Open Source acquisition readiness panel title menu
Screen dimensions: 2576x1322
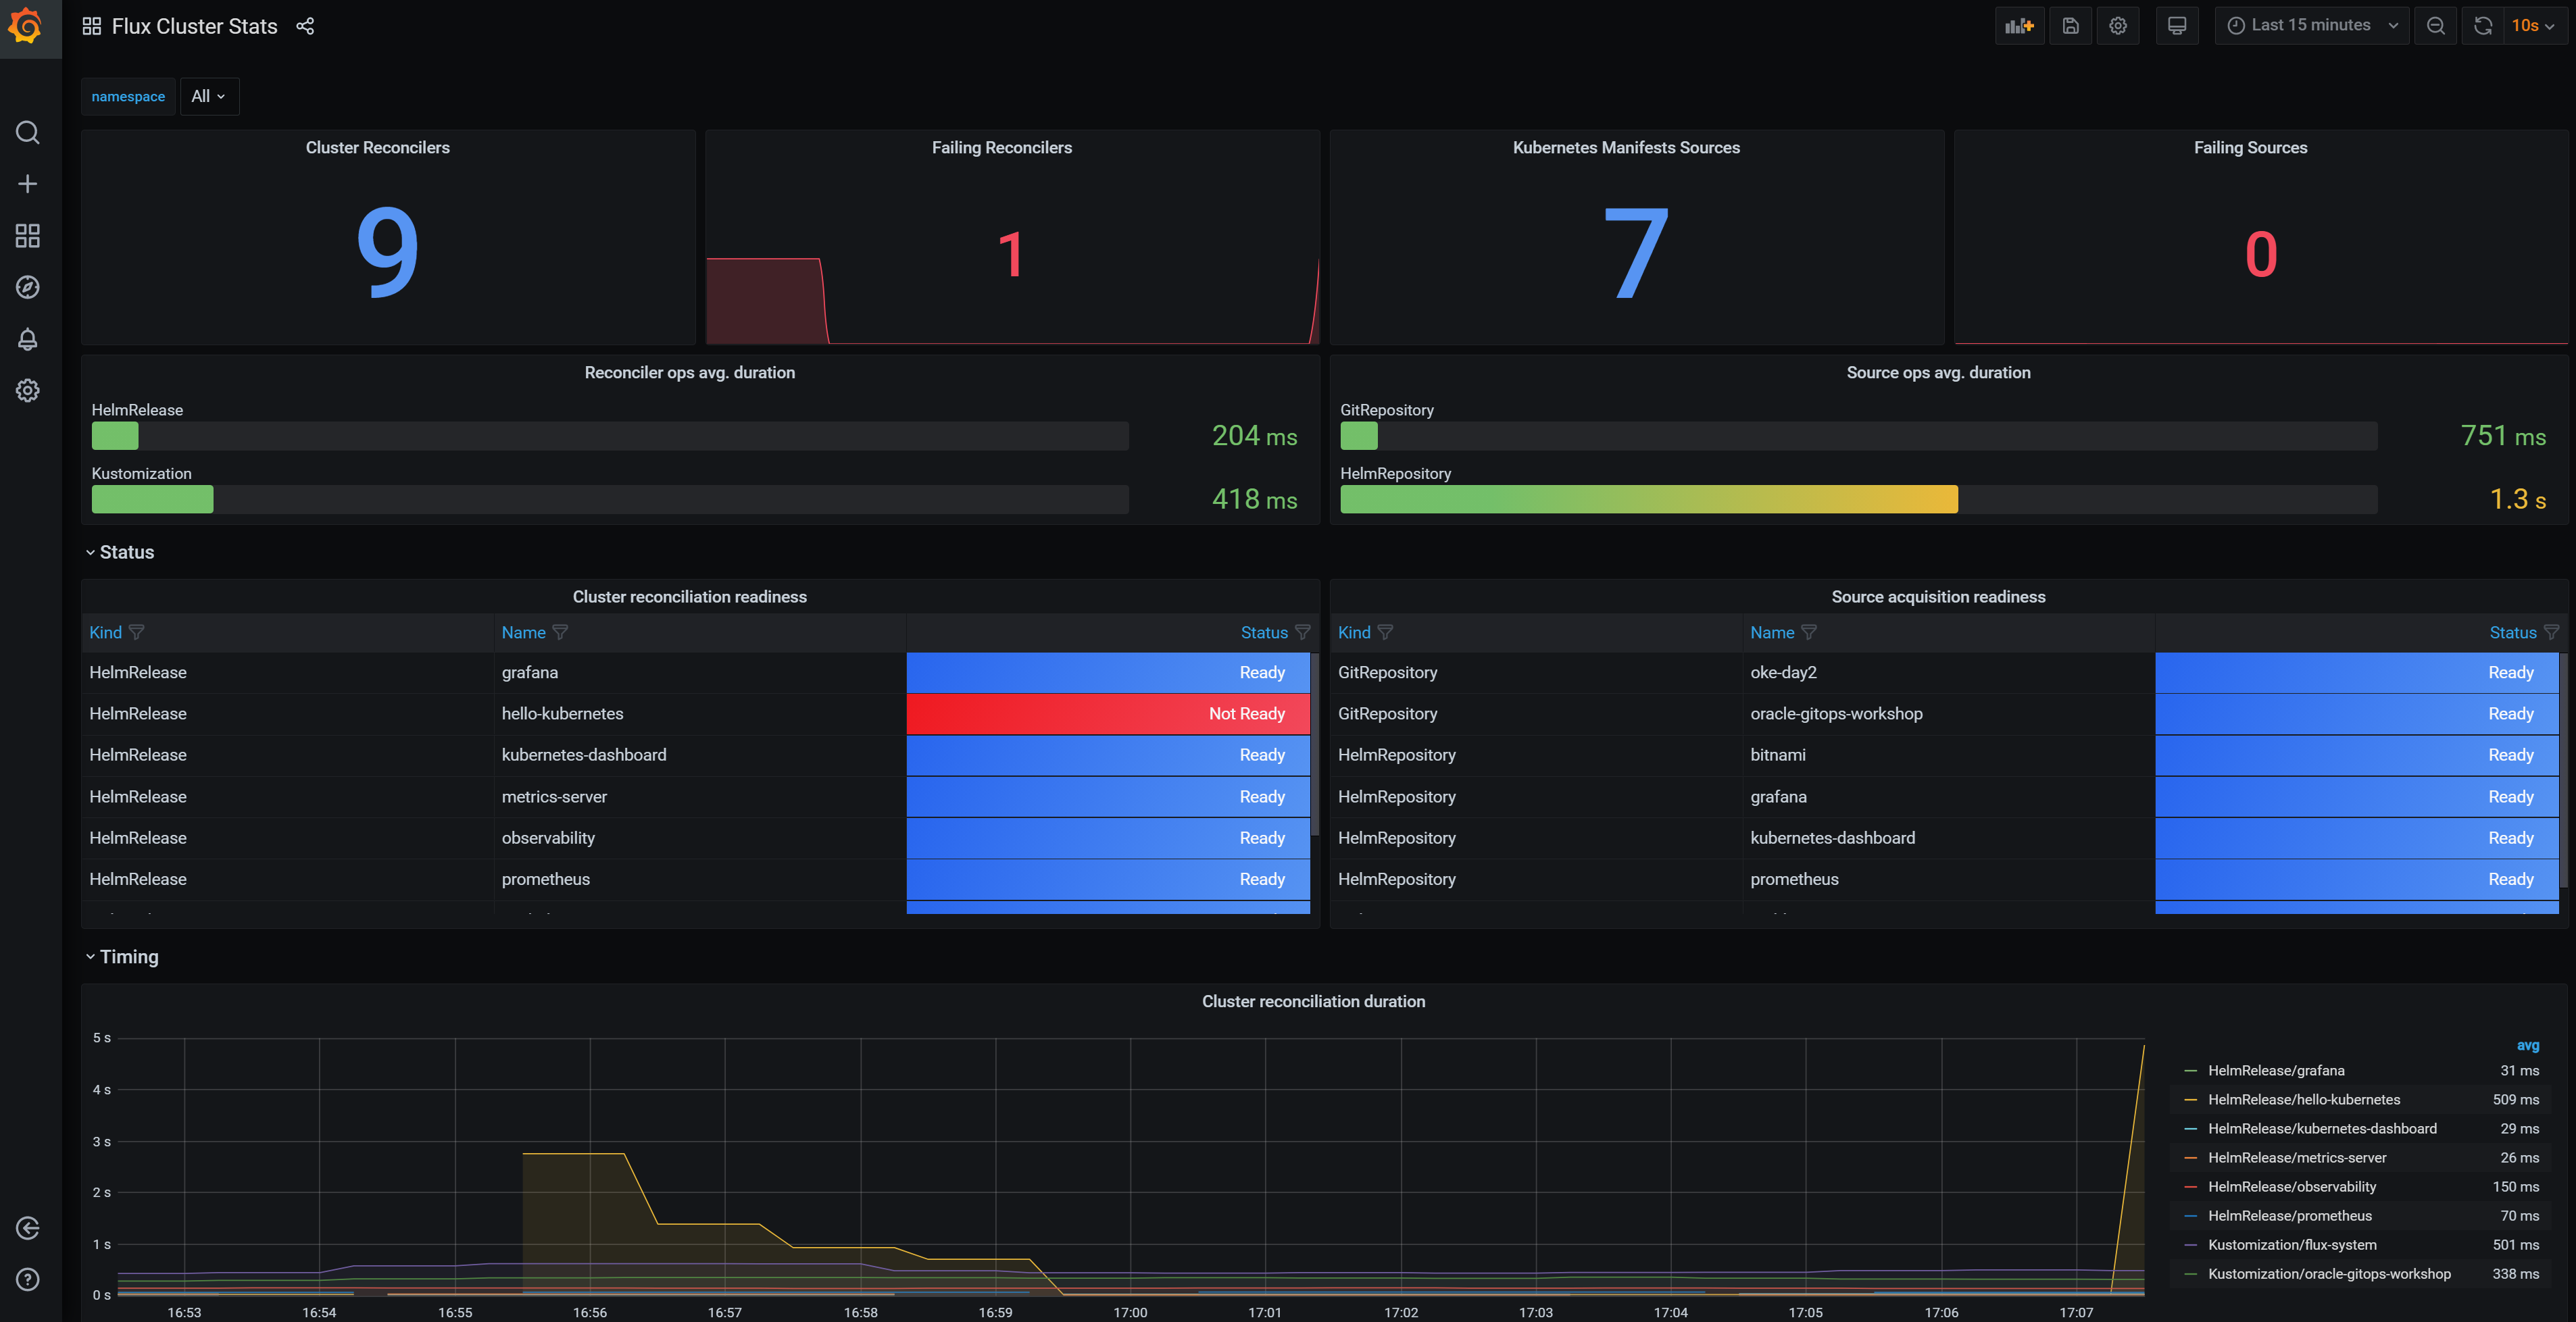(1938, 596)
